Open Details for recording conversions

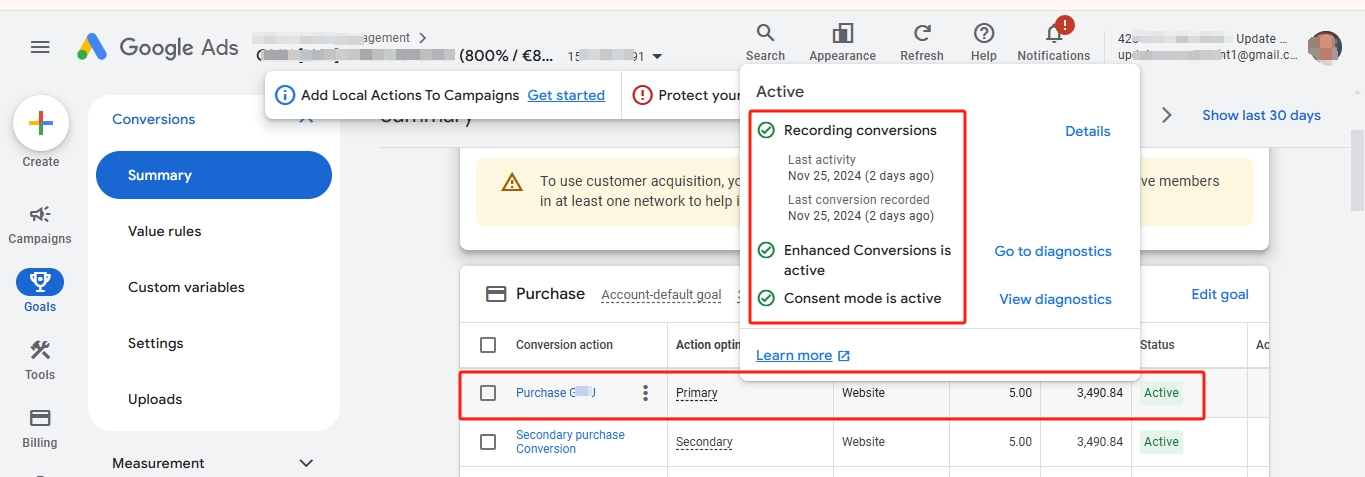coord(1088,131)
